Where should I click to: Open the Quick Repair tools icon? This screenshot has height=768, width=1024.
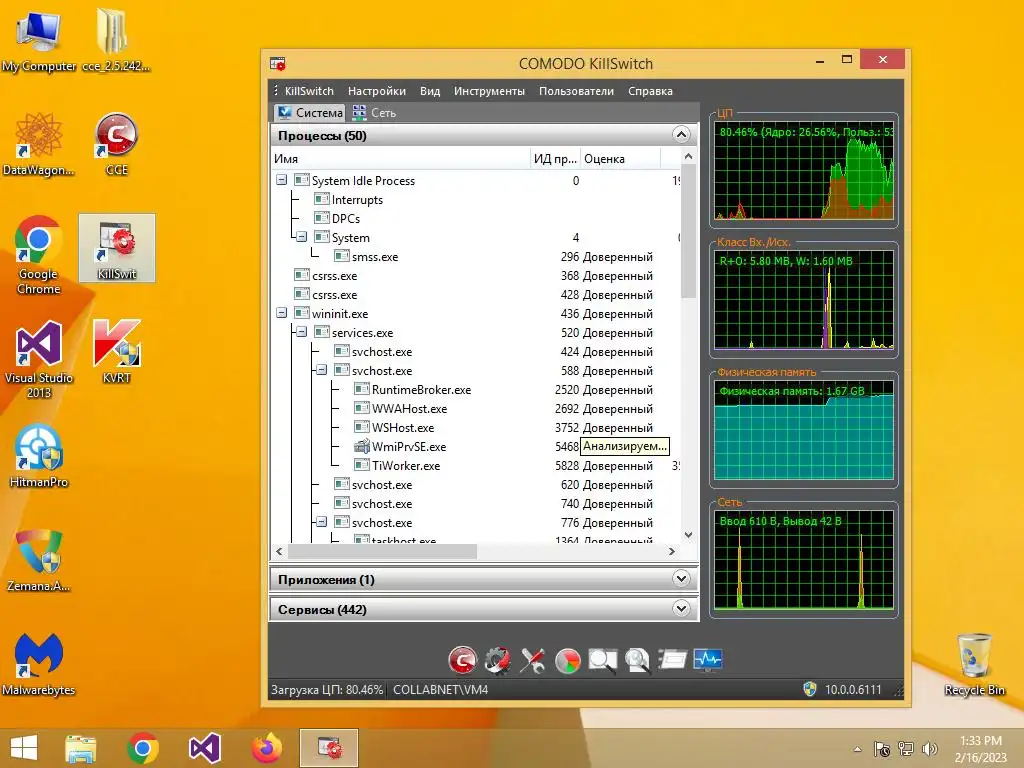[533, 660]
